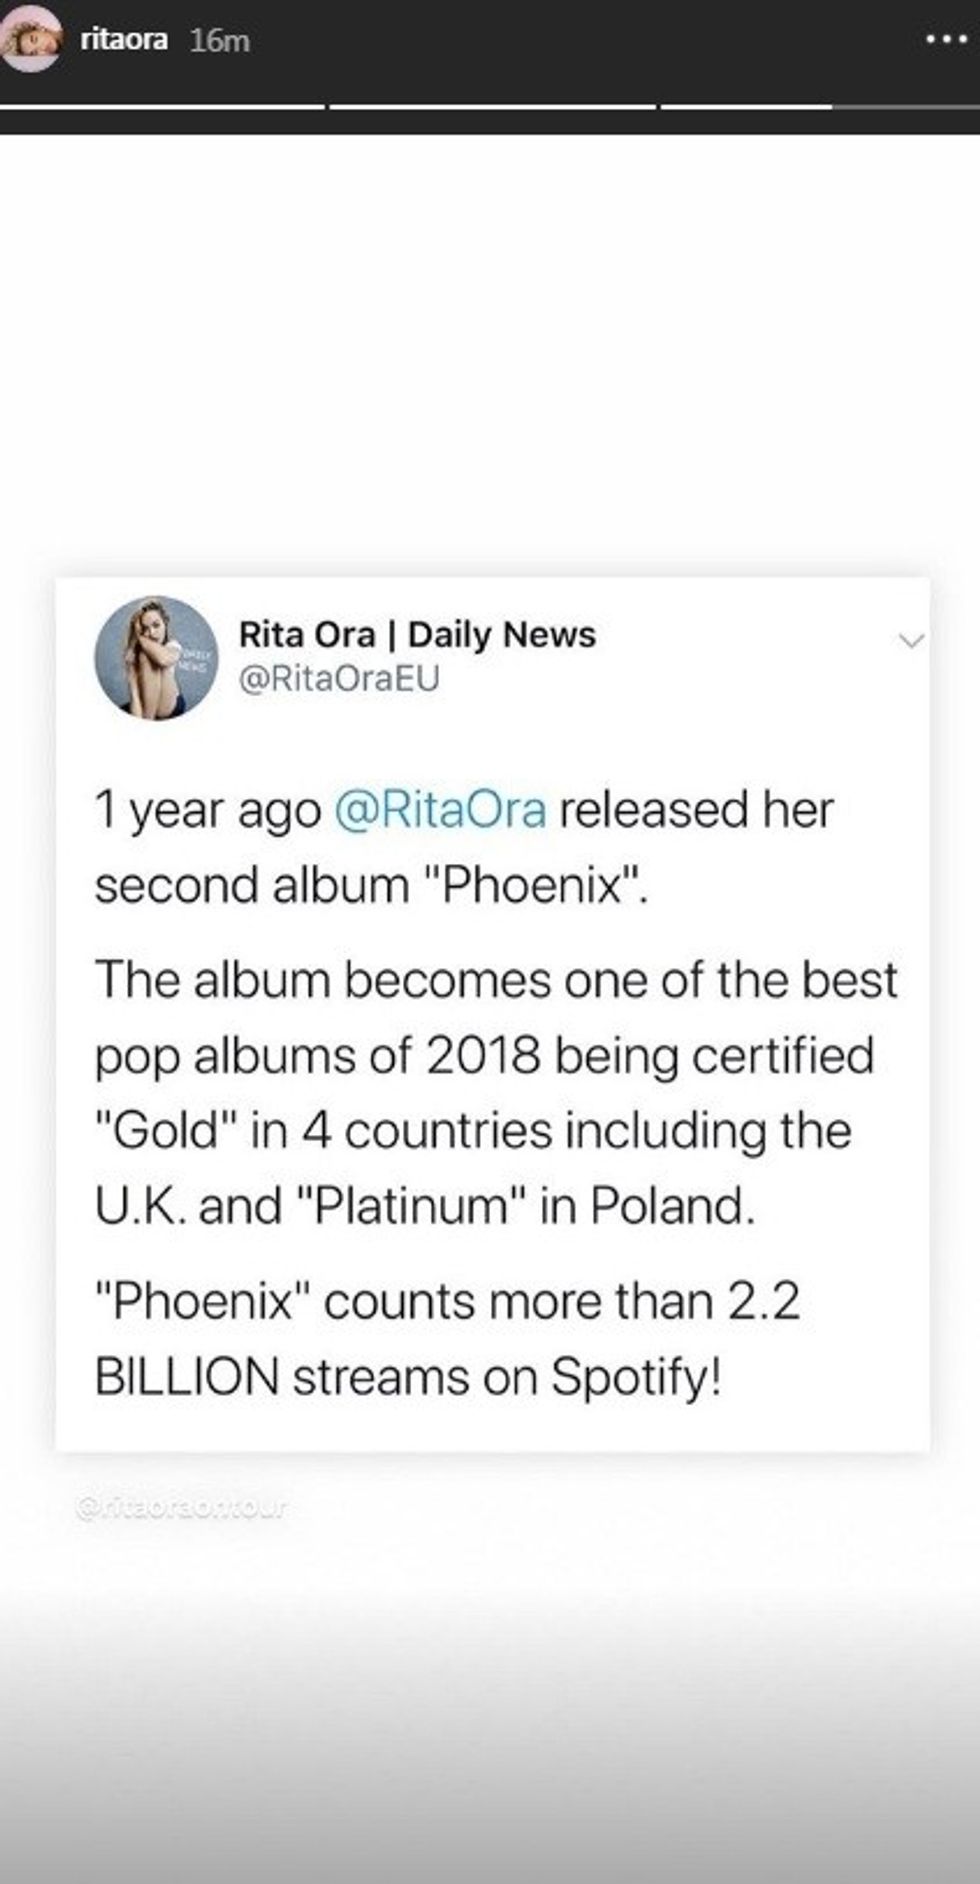Select the ritaora username text
The width and height of the screenshot is (980, 1884).
123,38
